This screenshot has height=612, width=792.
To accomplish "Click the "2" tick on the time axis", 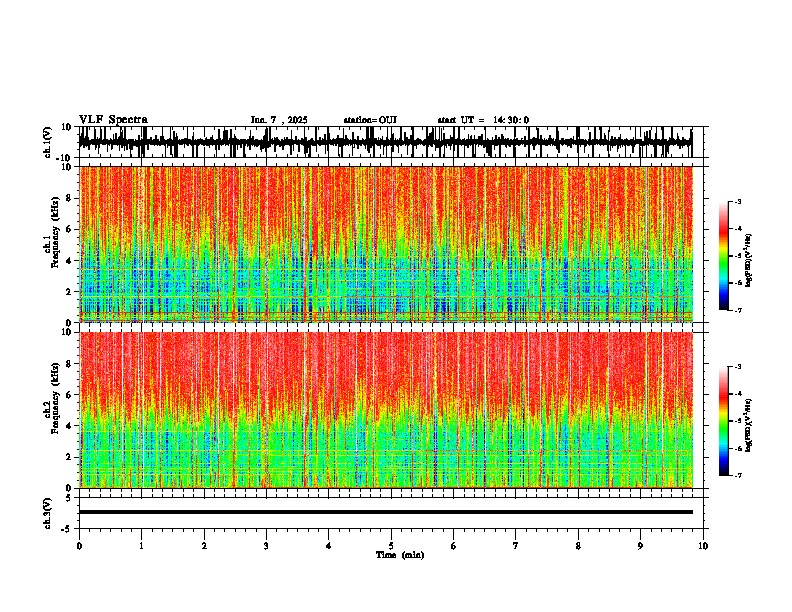I will (204, 546).
